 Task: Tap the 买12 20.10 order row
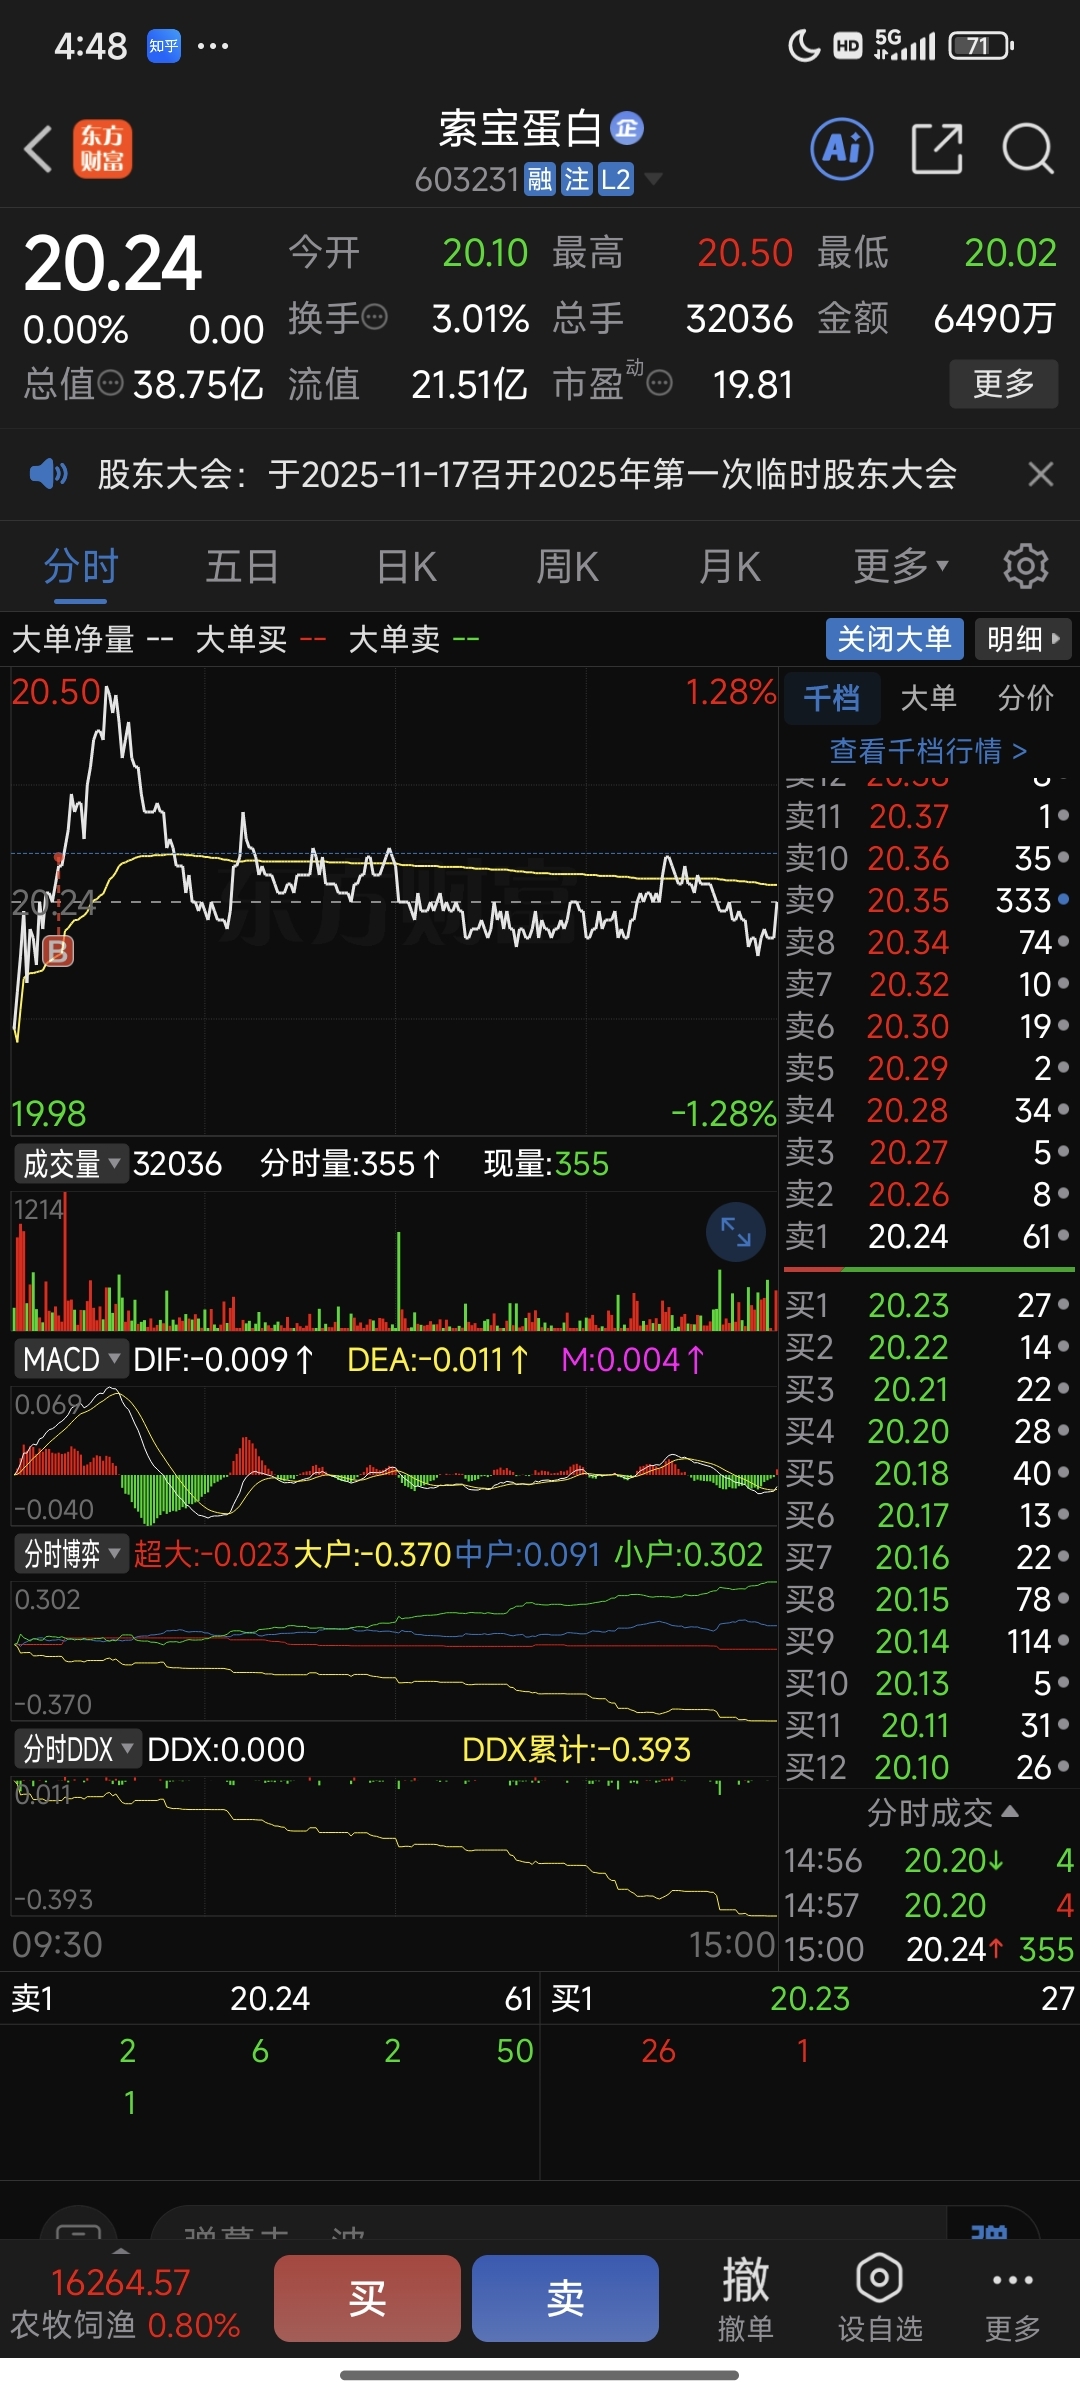(928, 1767)
